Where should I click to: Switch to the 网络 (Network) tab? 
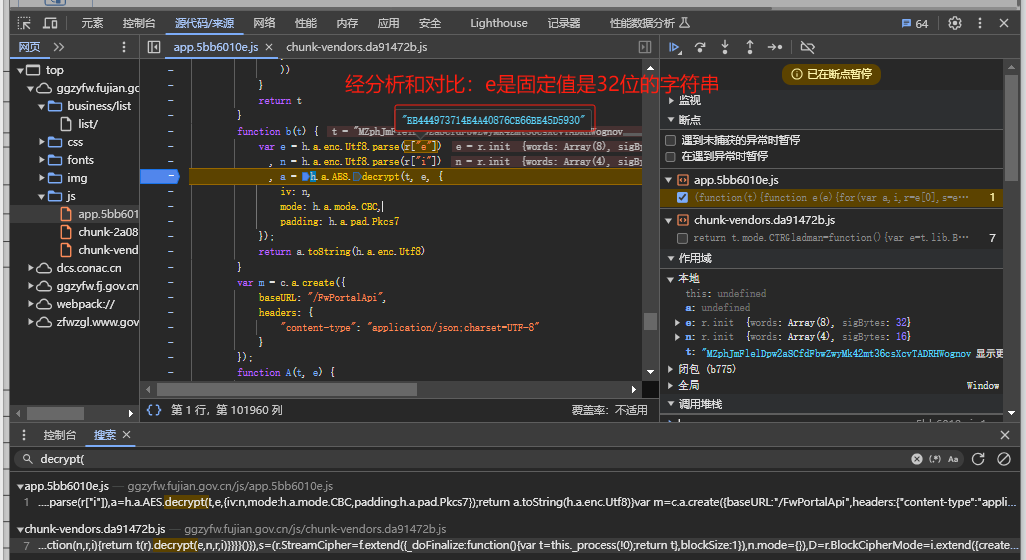(x=264, y=23)
